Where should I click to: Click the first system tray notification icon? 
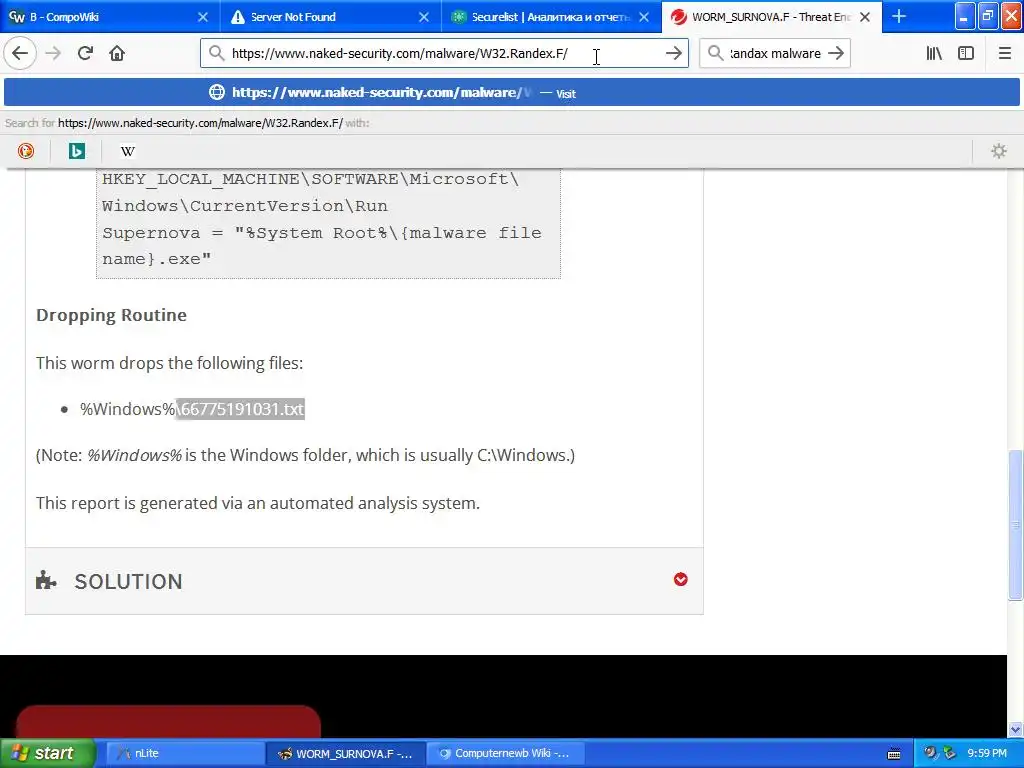click(x=930, y=753)
